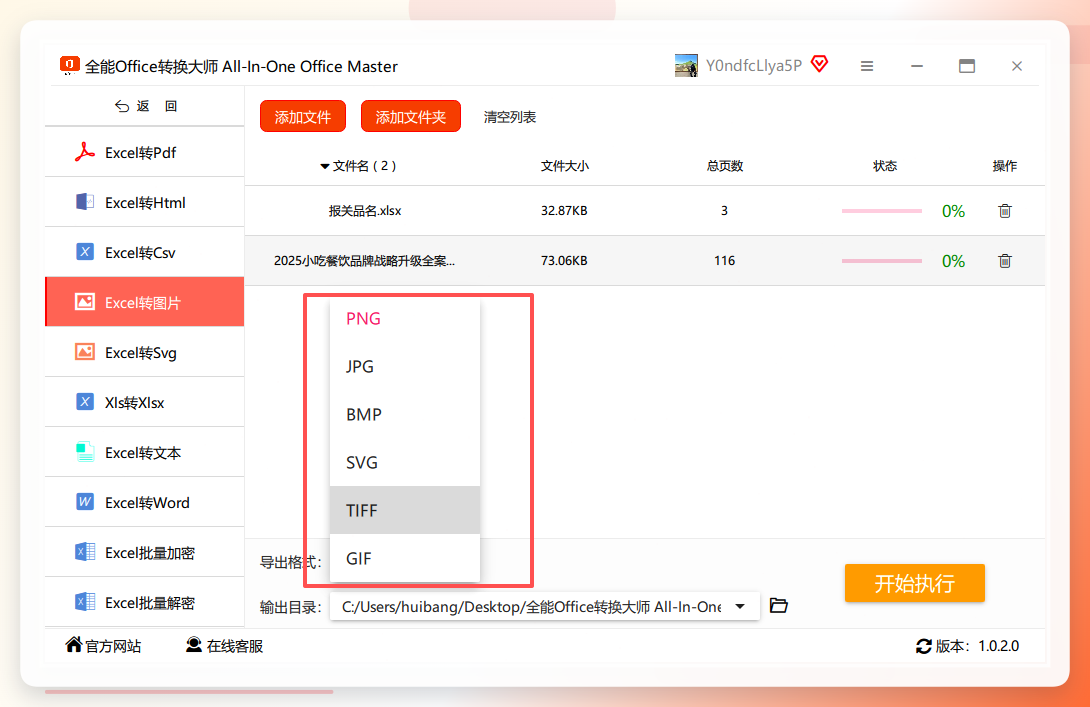The width and height of the screenshot is (1090, 707).
Task: Open Excel转Word using its W icon
Action: (x=85, y=502)
